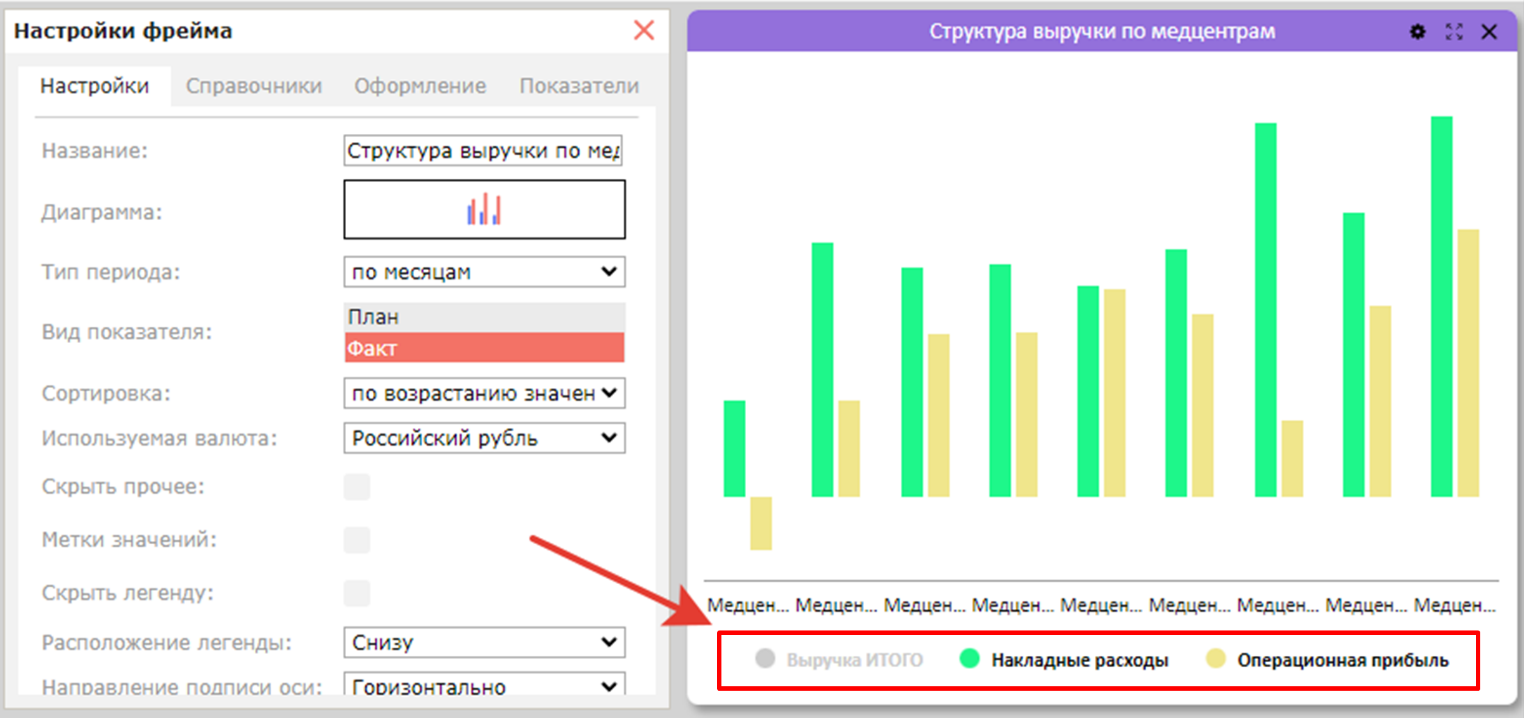This screenshot has height=718, width=1524.
Task: Select the diagram type bar chart icon
Action: click(484, 209)
